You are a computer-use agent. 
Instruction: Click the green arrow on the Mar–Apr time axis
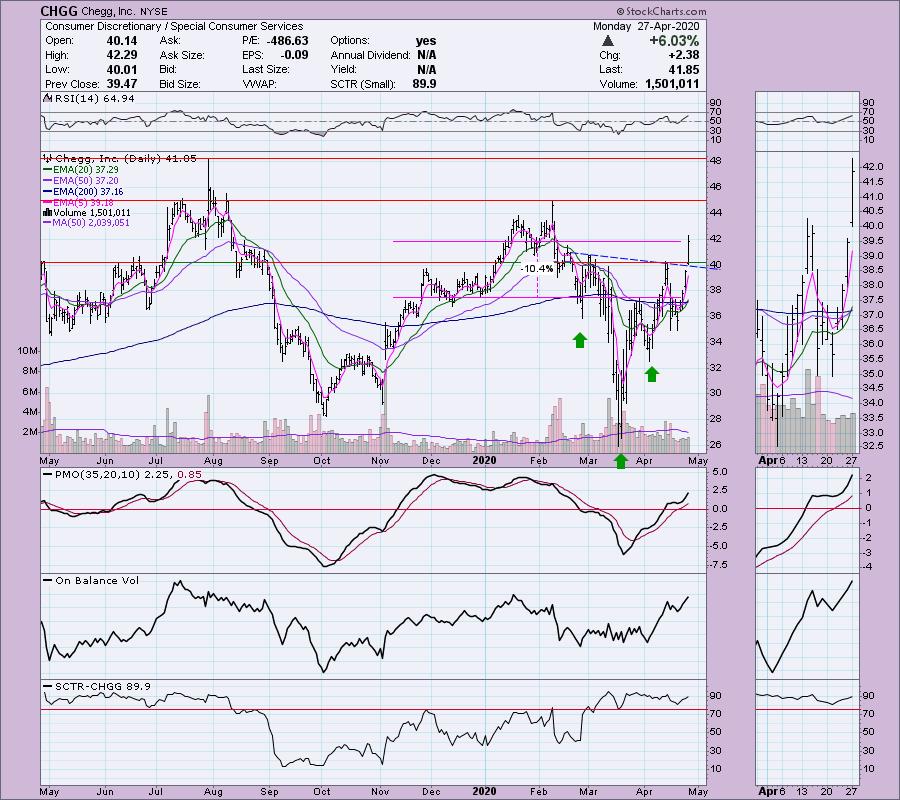tap(620, 461)
